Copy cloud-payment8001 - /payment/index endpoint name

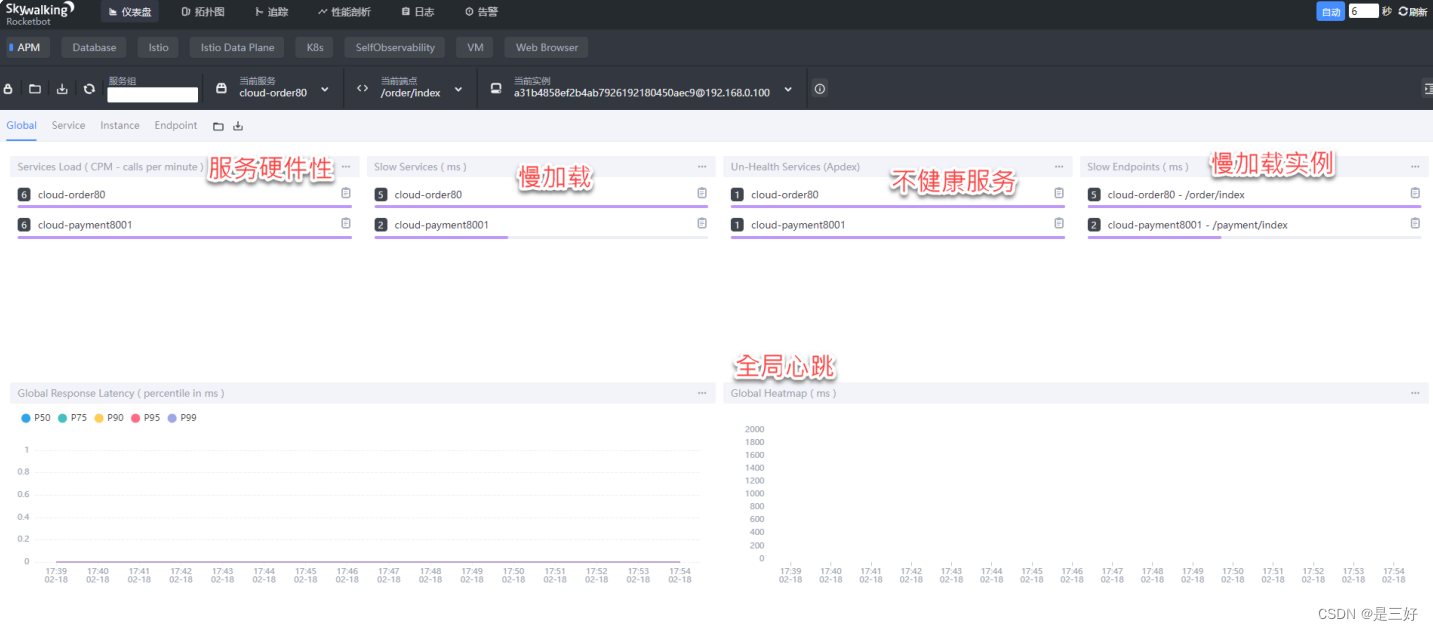point(1415,223)
